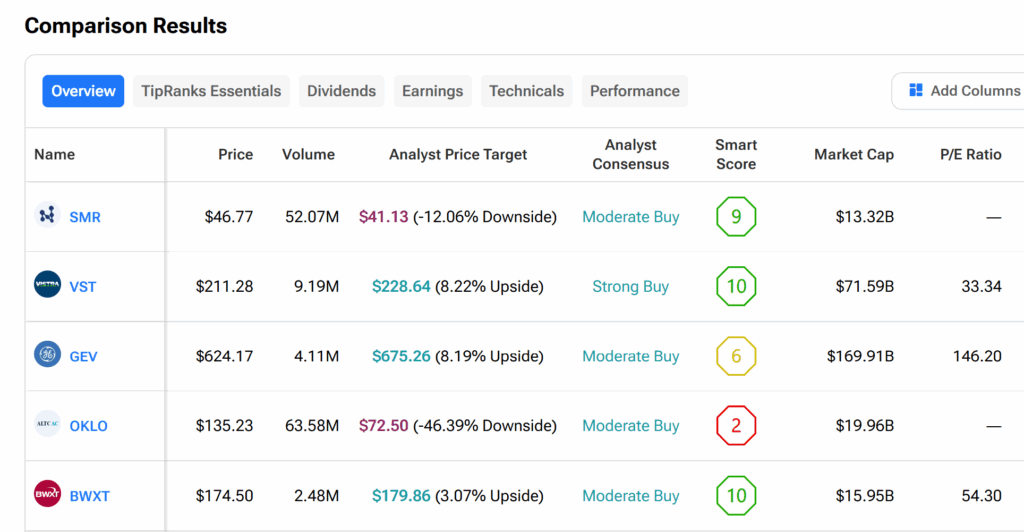
Task: Click market cap $13.32B
Action: click(865, 217)
